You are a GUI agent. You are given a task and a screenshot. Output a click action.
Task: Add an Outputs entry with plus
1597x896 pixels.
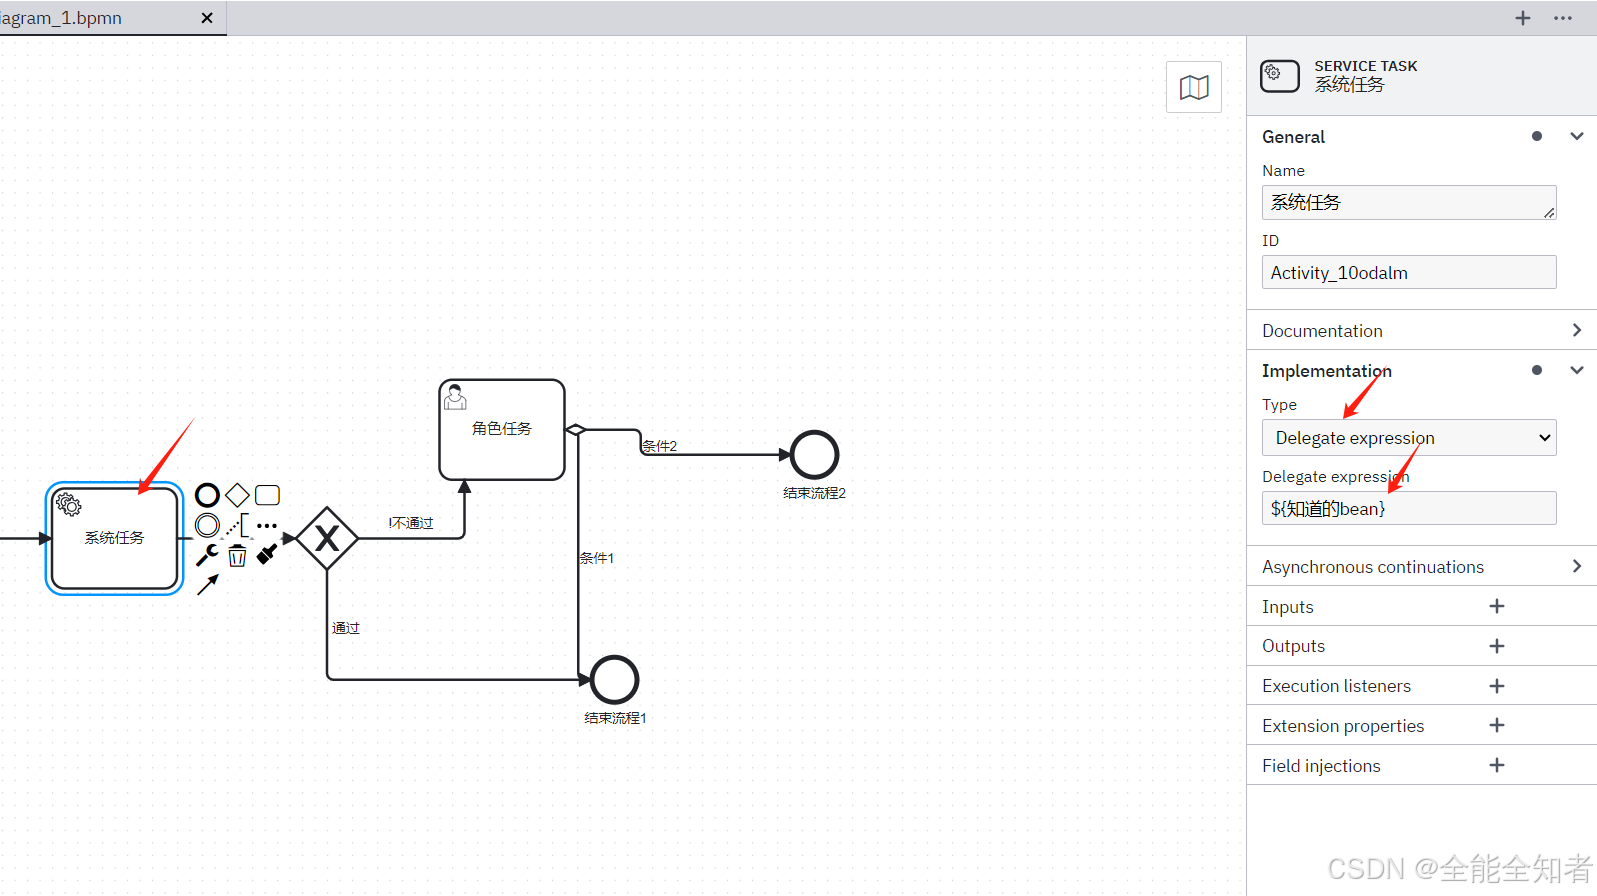(x=1497, y=646)
